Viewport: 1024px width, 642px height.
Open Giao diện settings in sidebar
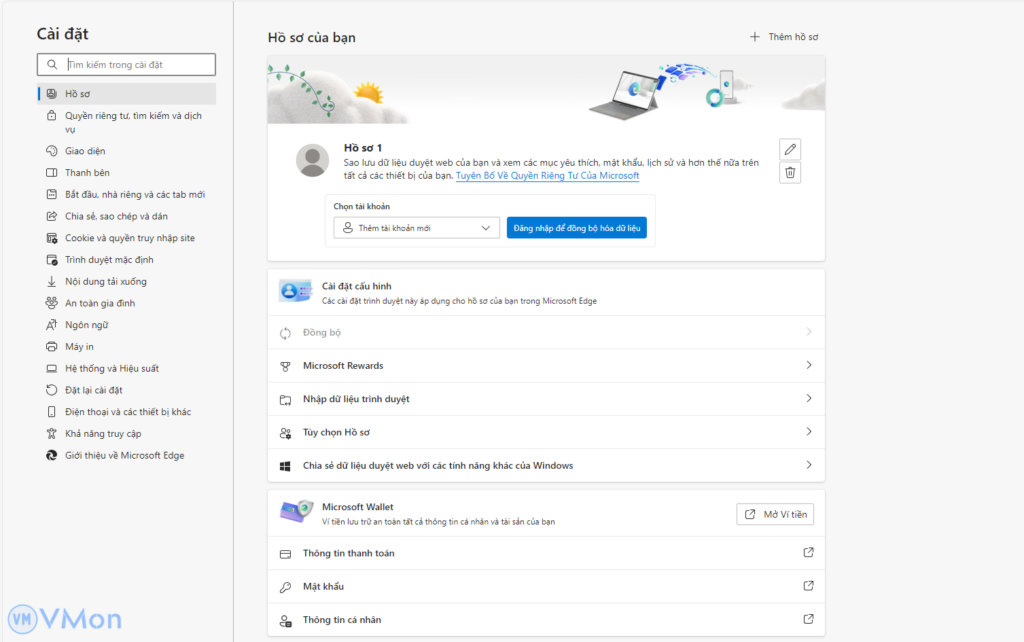tap(85, 151)
